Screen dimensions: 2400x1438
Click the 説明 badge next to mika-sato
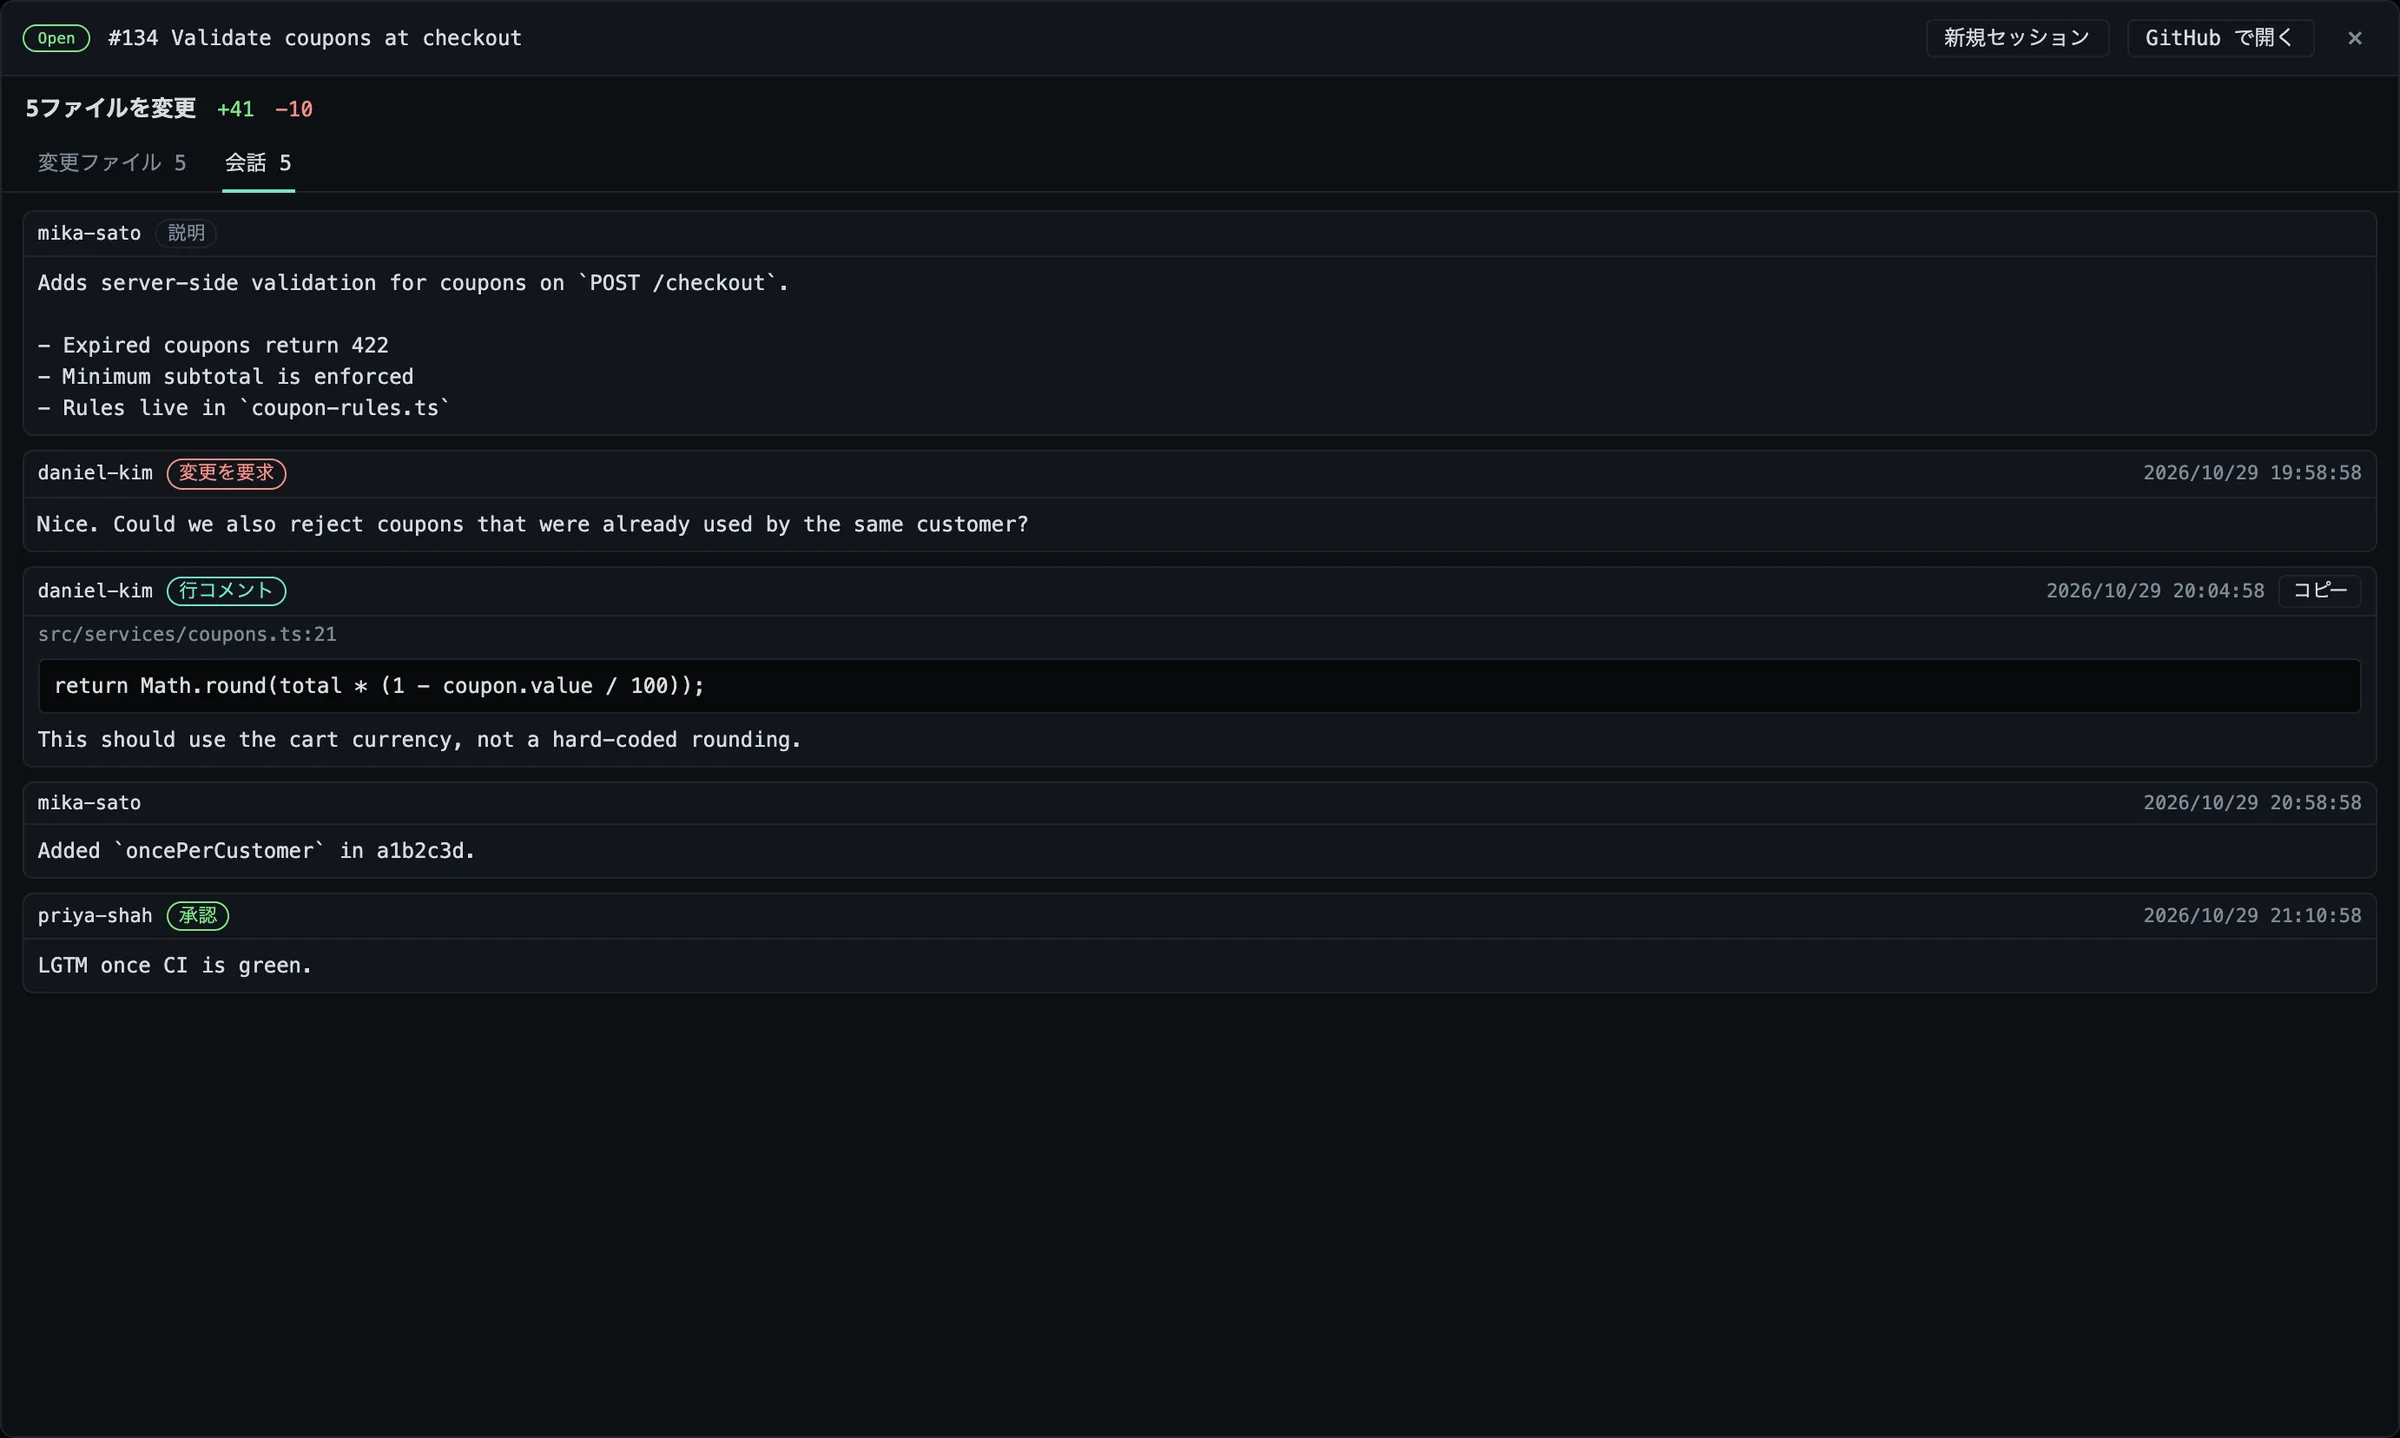186,233
